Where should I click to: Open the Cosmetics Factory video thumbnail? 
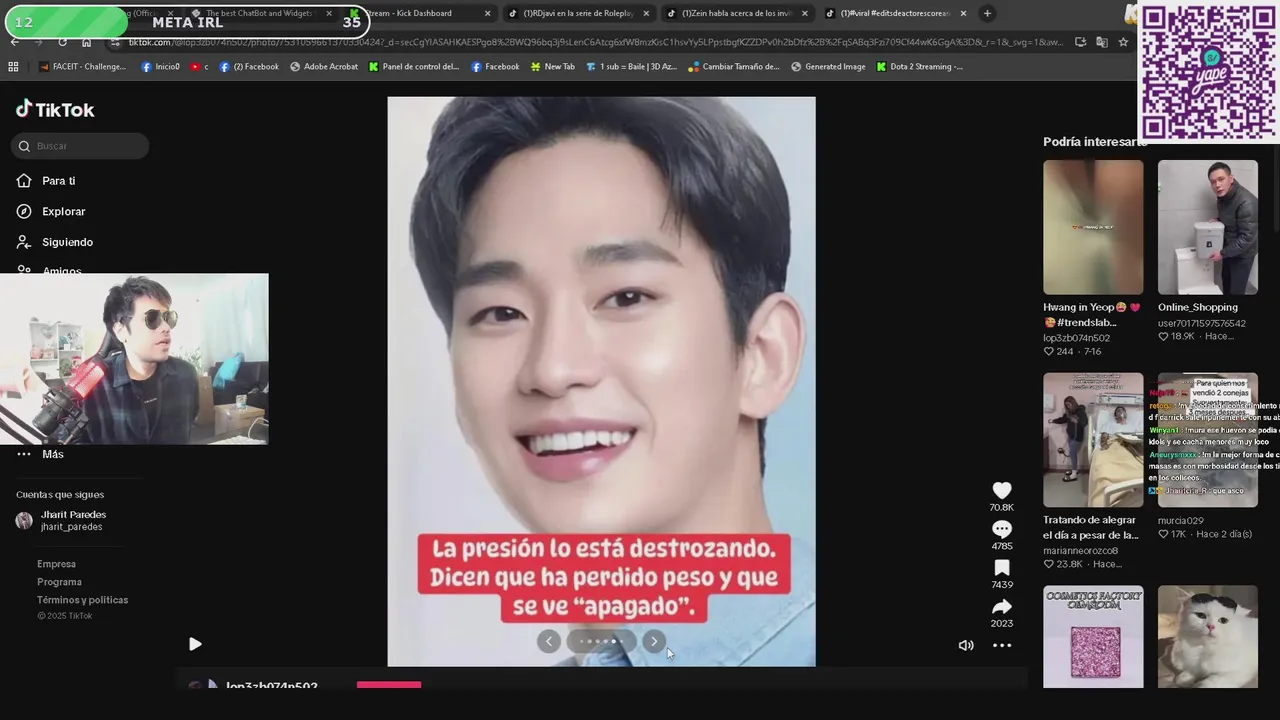(1093, 637)
